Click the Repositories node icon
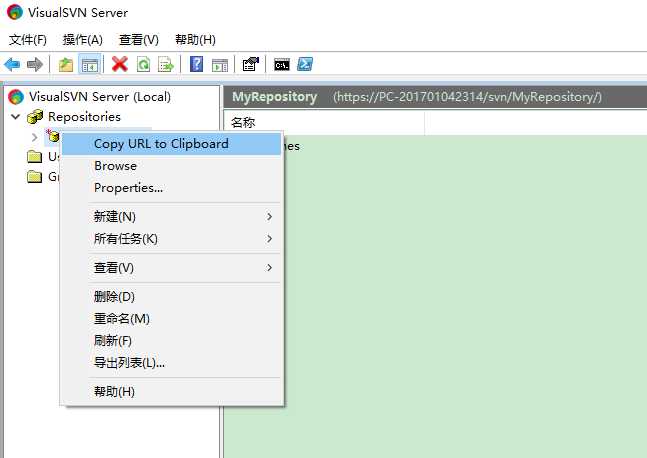 pos(35,117)
